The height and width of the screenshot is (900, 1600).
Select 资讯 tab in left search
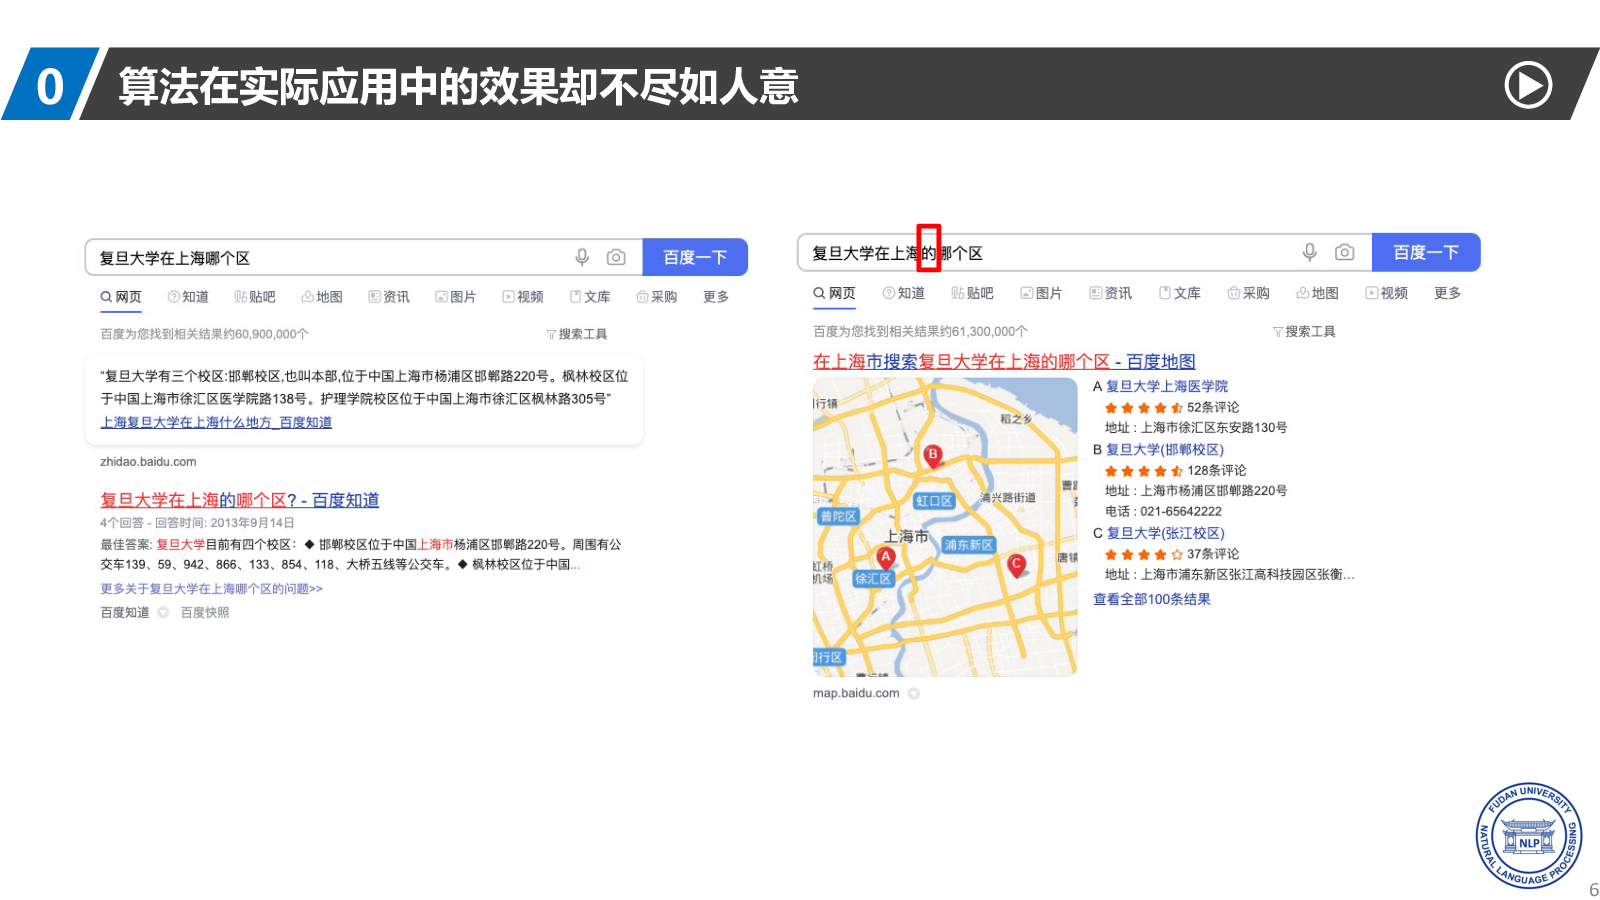coord(389,297)
